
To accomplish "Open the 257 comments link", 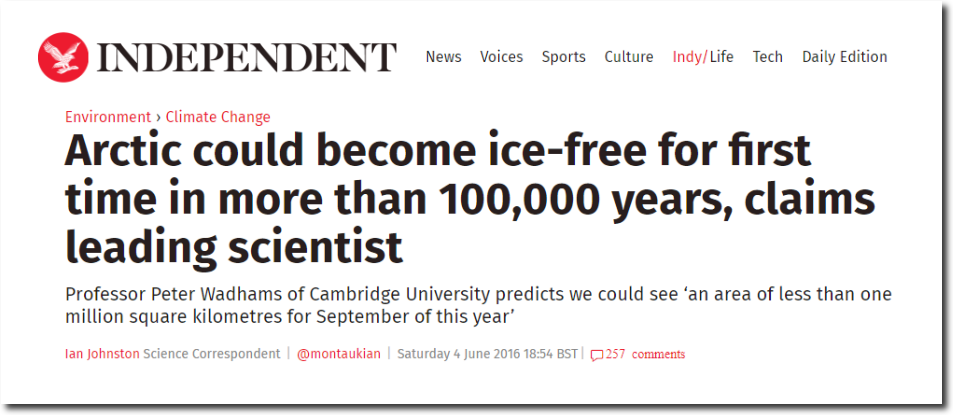I will click(645, 354).
